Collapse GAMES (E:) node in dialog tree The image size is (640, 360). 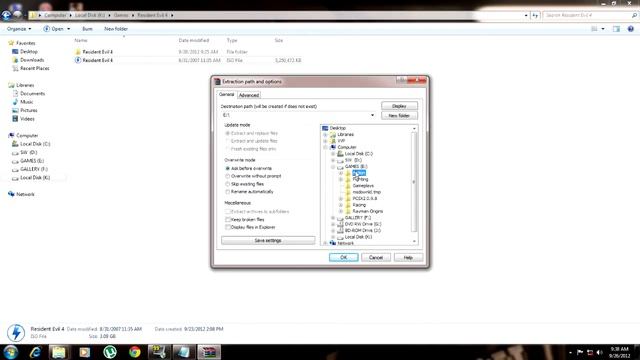(x=333, y=167)
